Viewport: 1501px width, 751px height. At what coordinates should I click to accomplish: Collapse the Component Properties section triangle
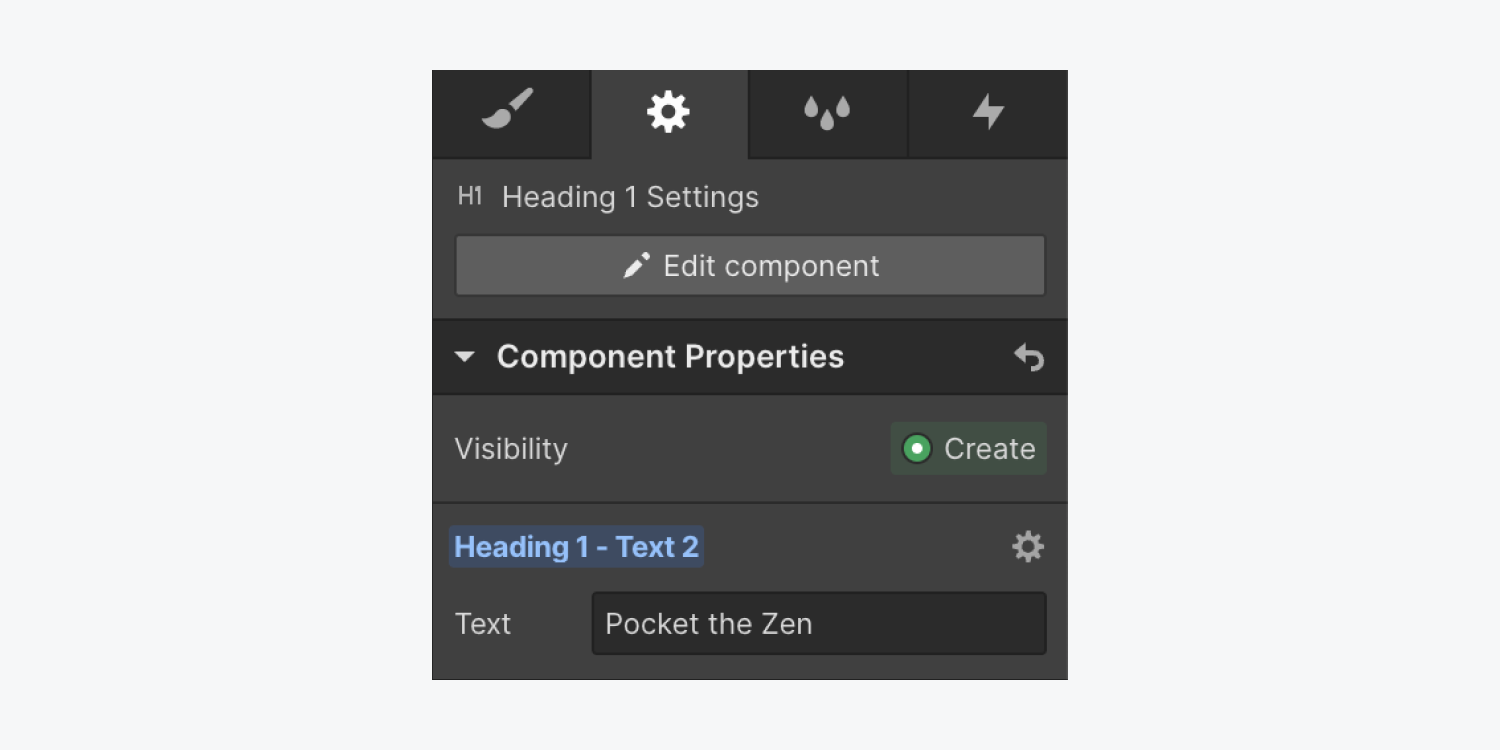click(464, 357)
